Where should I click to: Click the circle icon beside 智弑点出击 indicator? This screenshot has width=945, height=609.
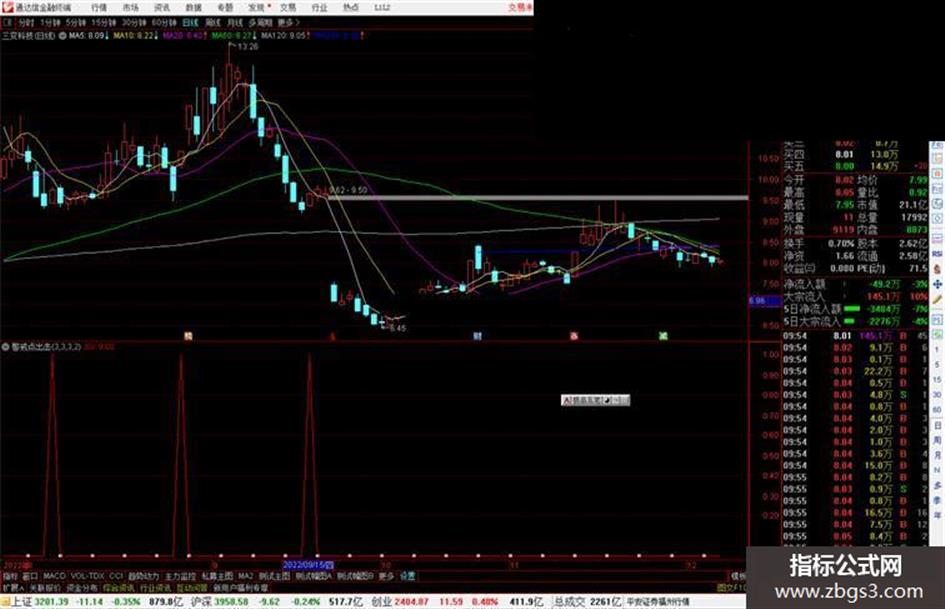6,347
